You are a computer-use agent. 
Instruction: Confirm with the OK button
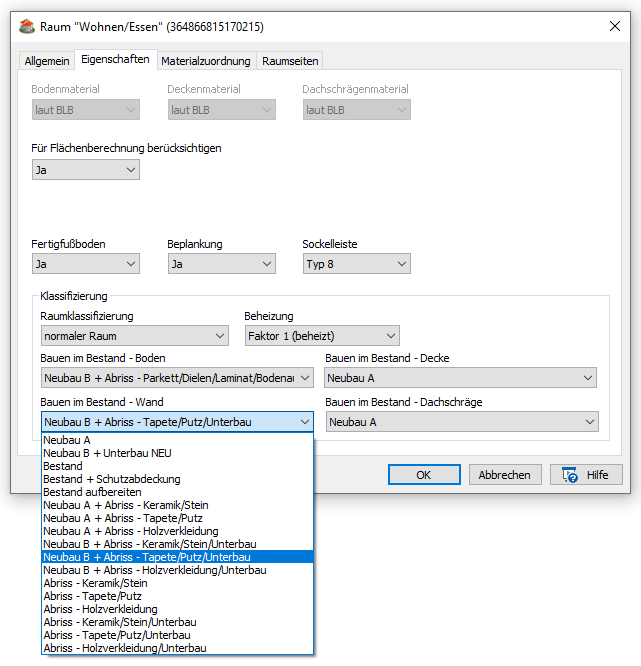pyautogui.click(x=424, y=475)
